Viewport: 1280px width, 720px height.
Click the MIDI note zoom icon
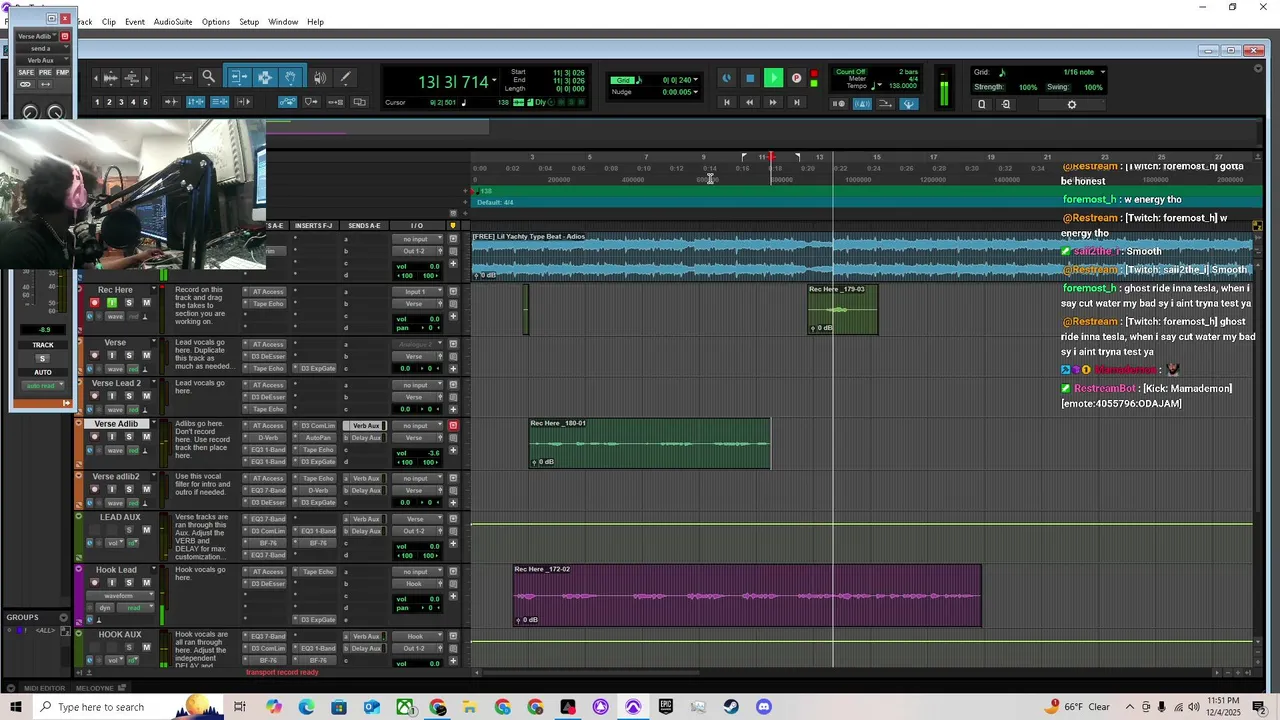pyautogui.click(x=131, y=77)
